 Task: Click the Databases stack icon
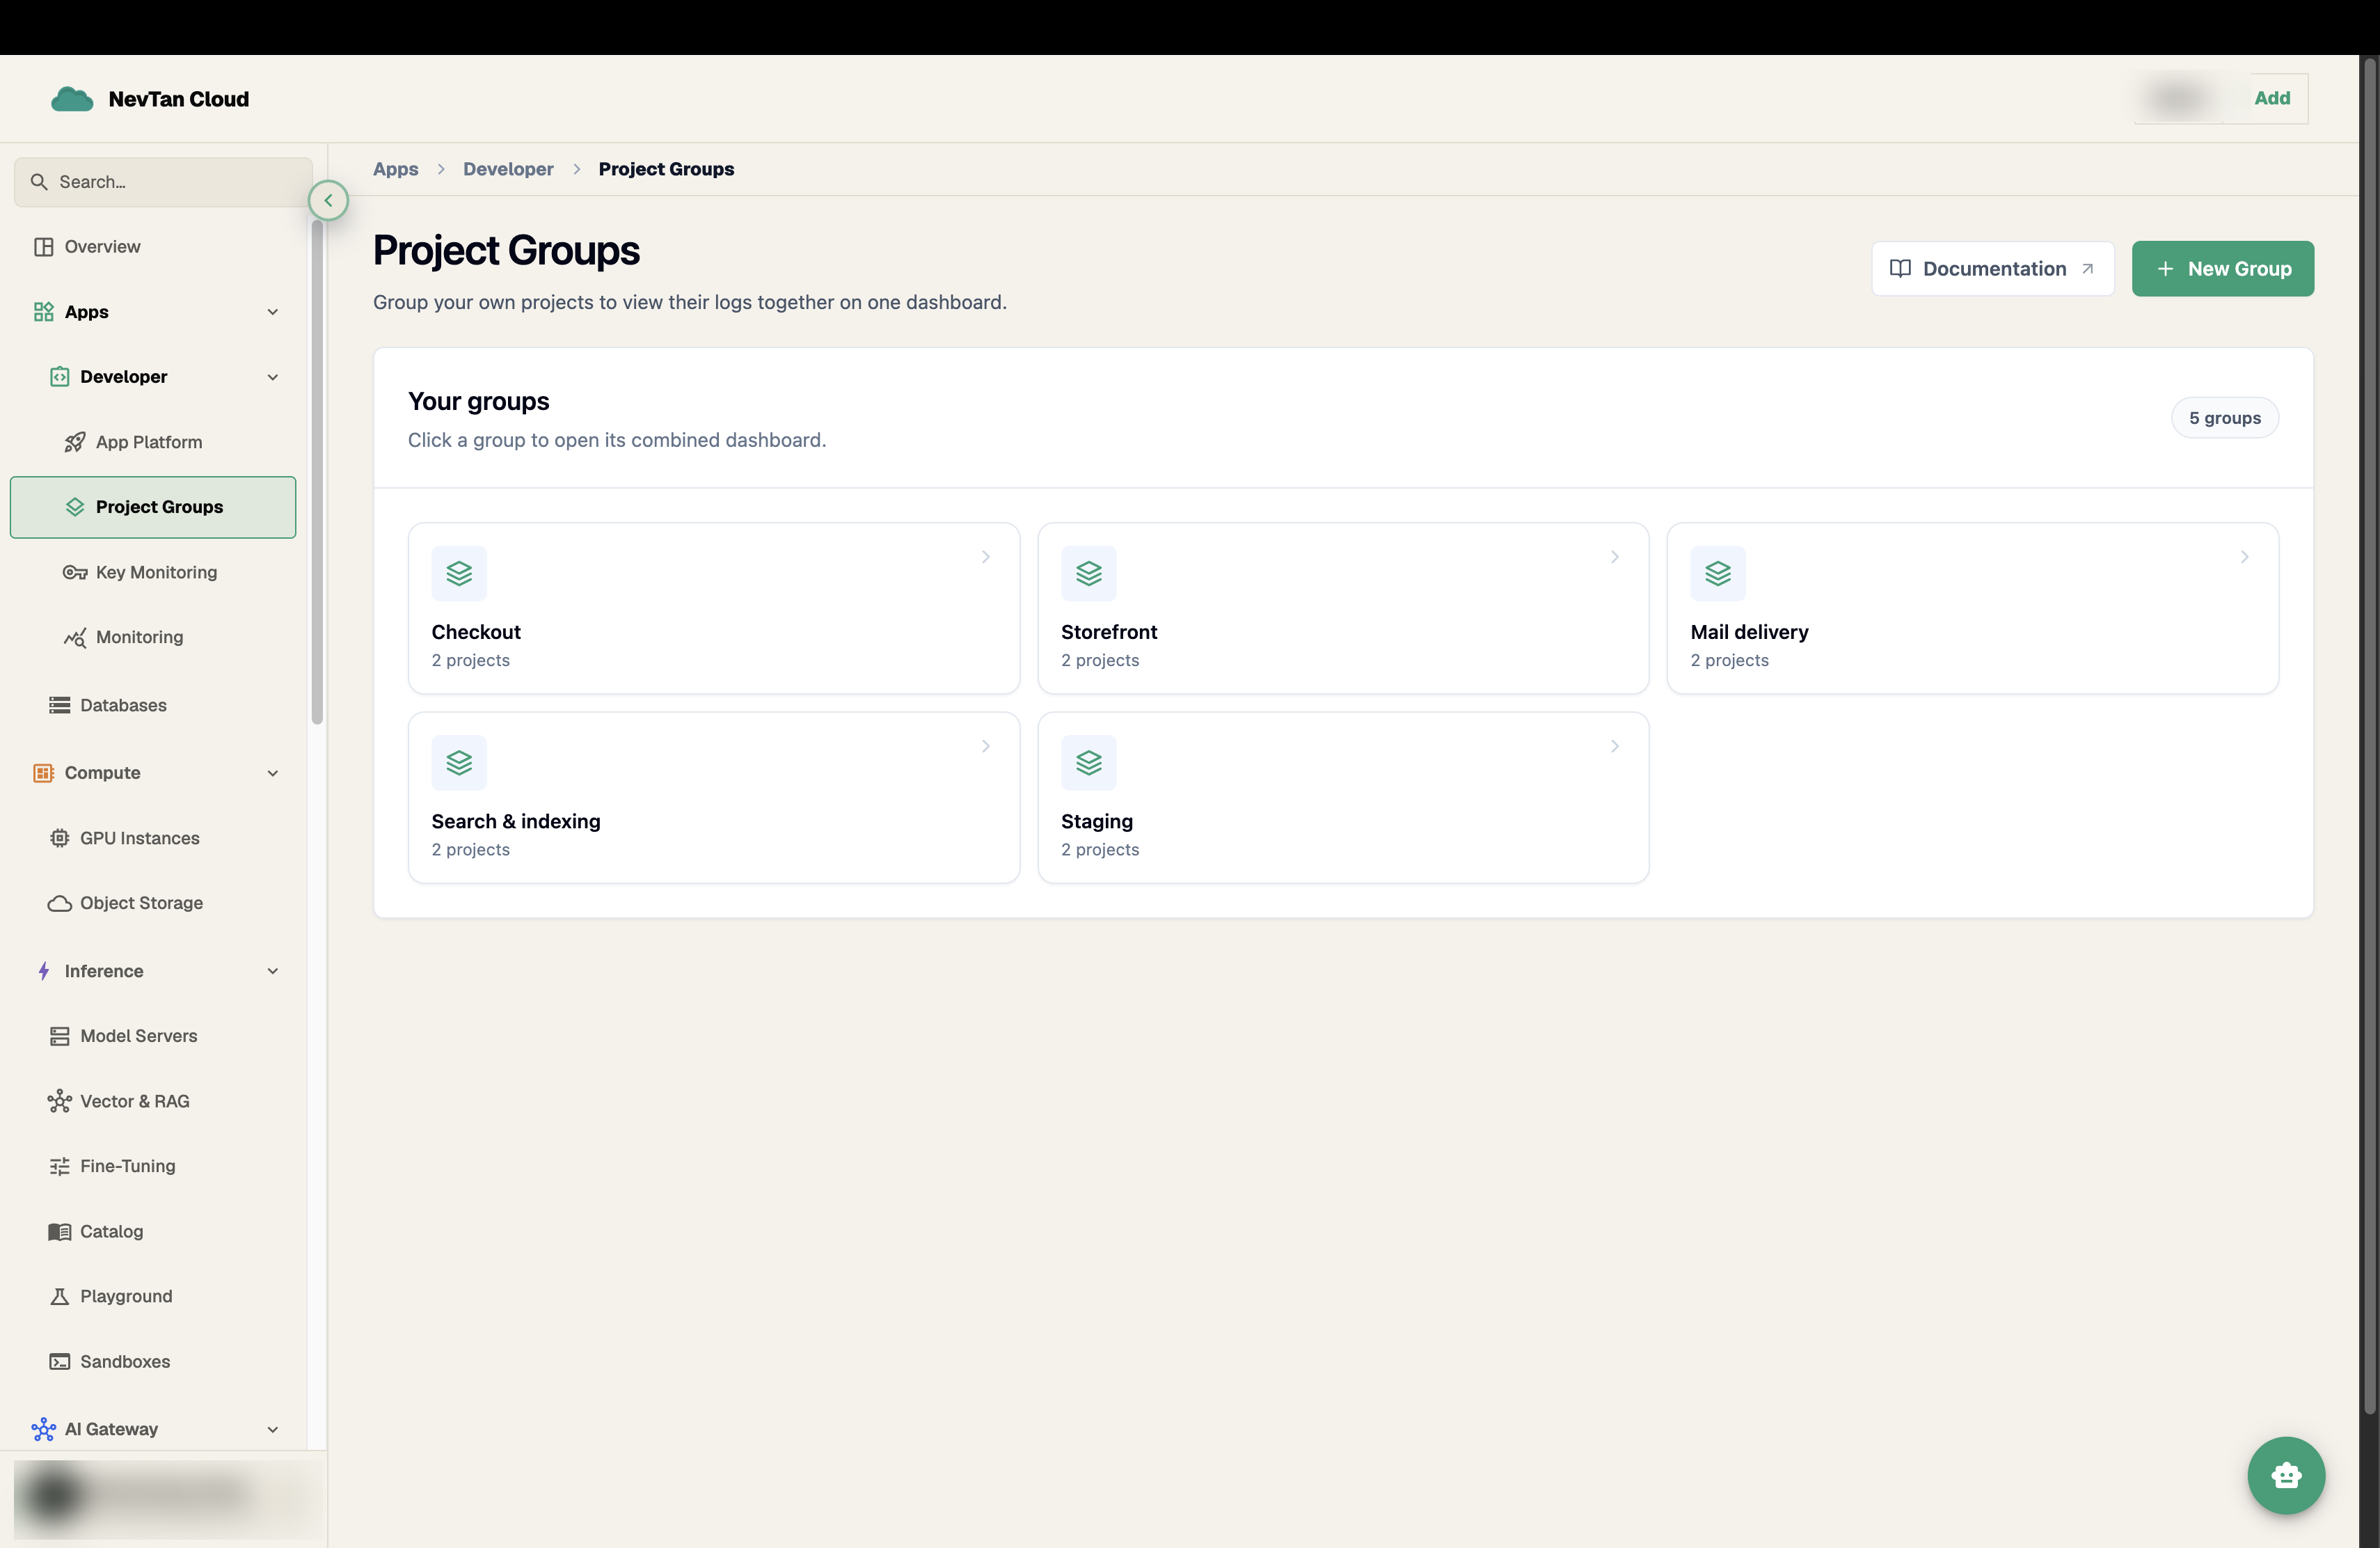(x=59, y=705)
